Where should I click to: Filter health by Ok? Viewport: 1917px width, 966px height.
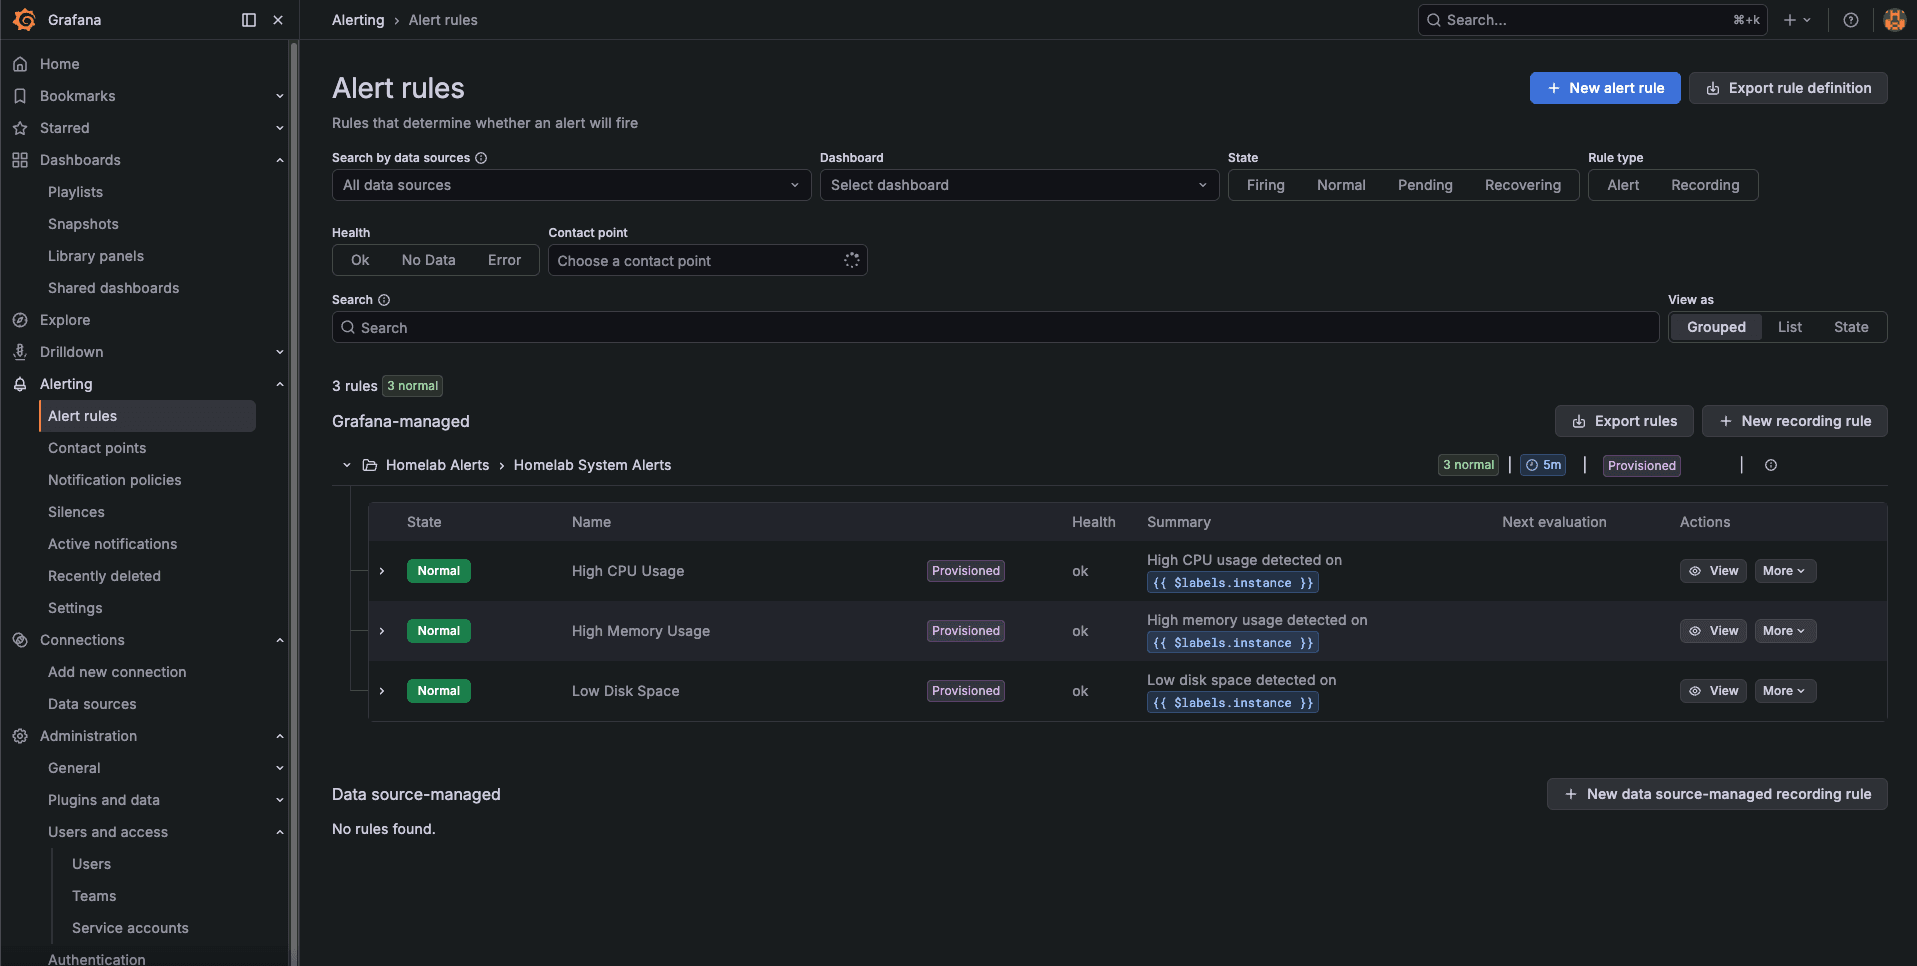click(360, 260)
